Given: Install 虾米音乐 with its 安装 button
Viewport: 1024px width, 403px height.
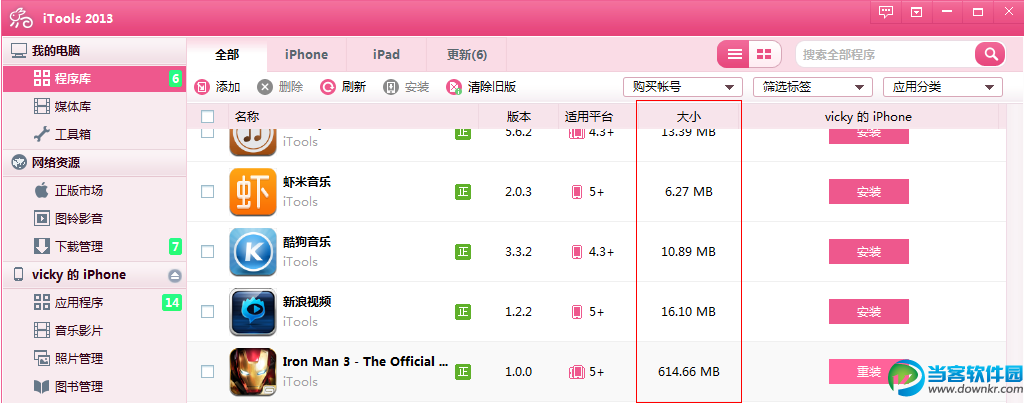Looking at the screenshot, I should click(x=869, y=192).
